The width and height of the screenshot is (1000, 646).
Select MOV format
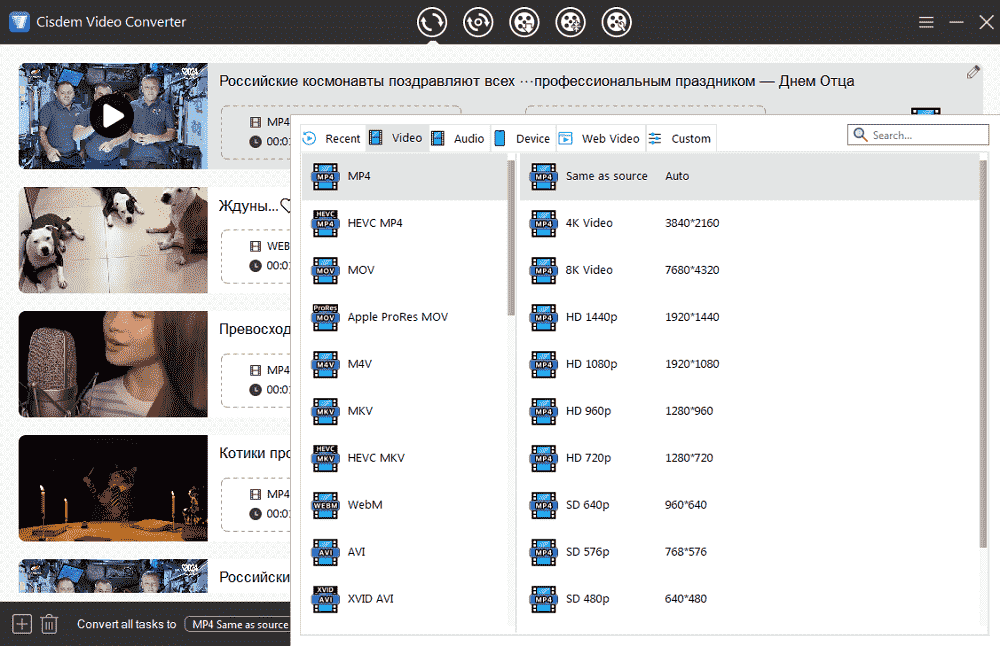pos(404,270)
